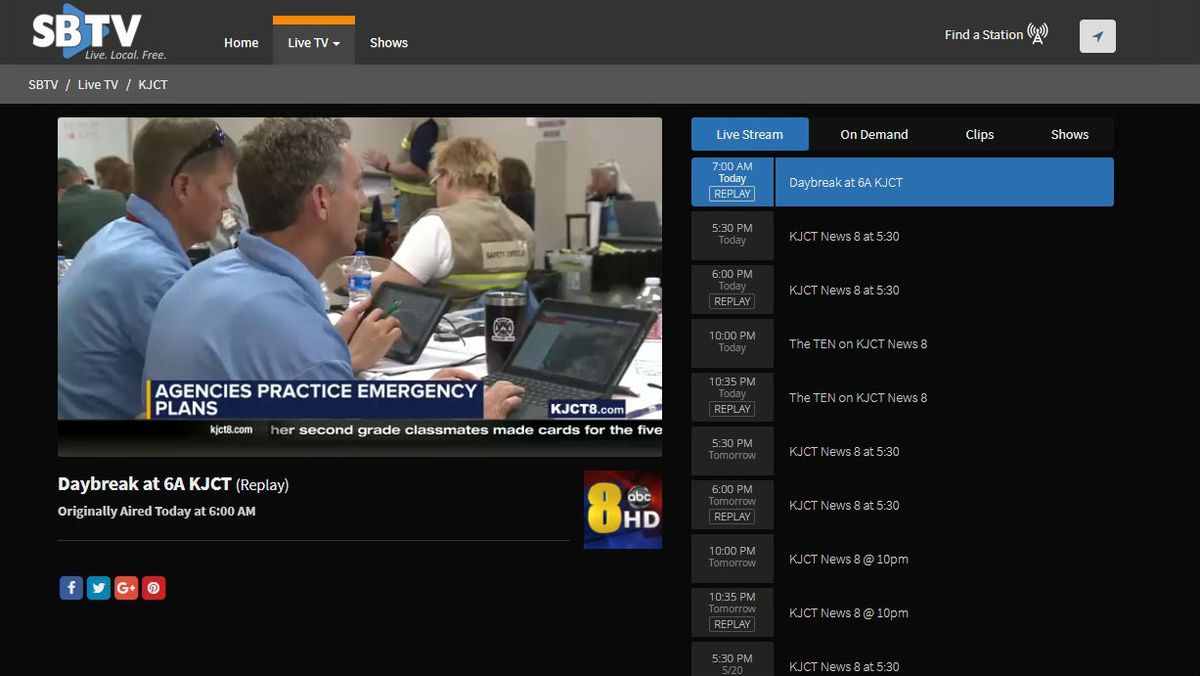The image size is (1200, 676).
Task: Open Home from the navigation bar
Action: [241, 42]
